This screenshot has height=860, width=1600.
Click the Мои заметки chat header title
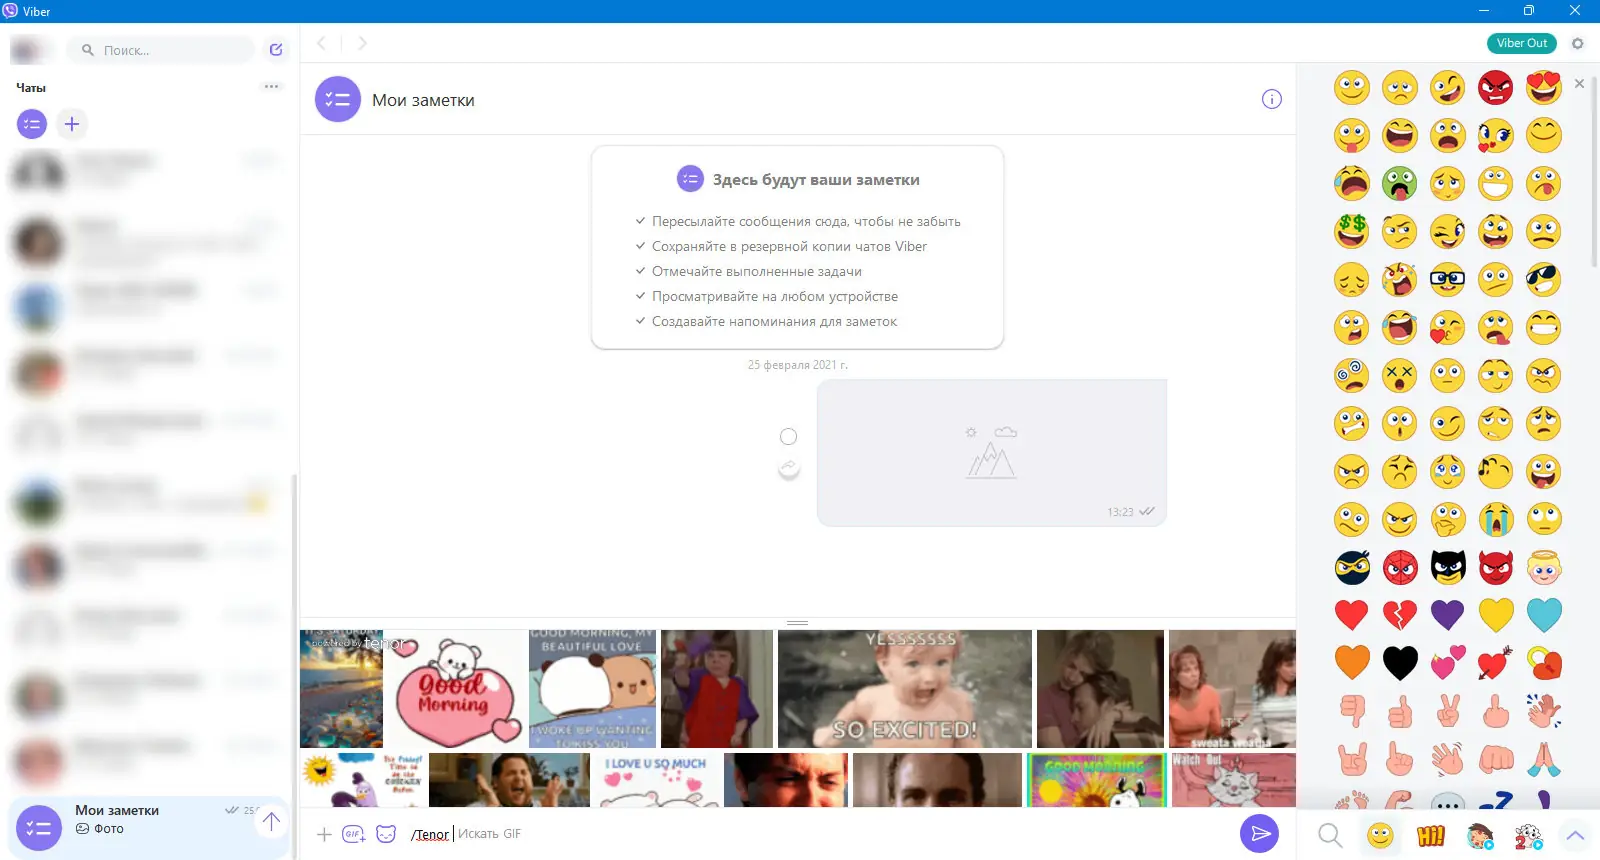coord(423,100)
